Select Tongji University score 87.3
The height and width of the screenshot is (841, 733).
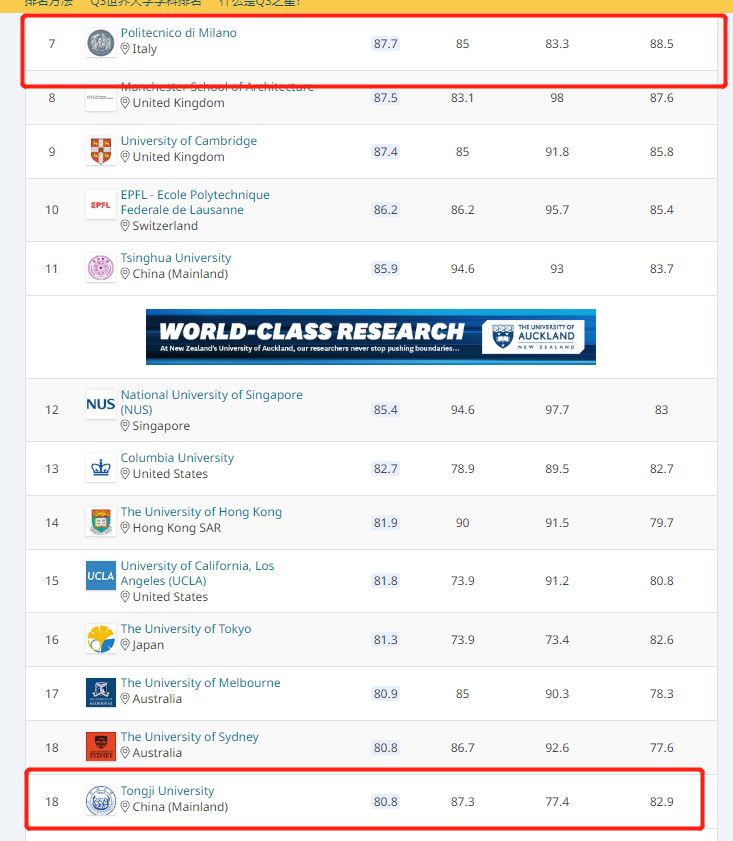pos(462,802)
